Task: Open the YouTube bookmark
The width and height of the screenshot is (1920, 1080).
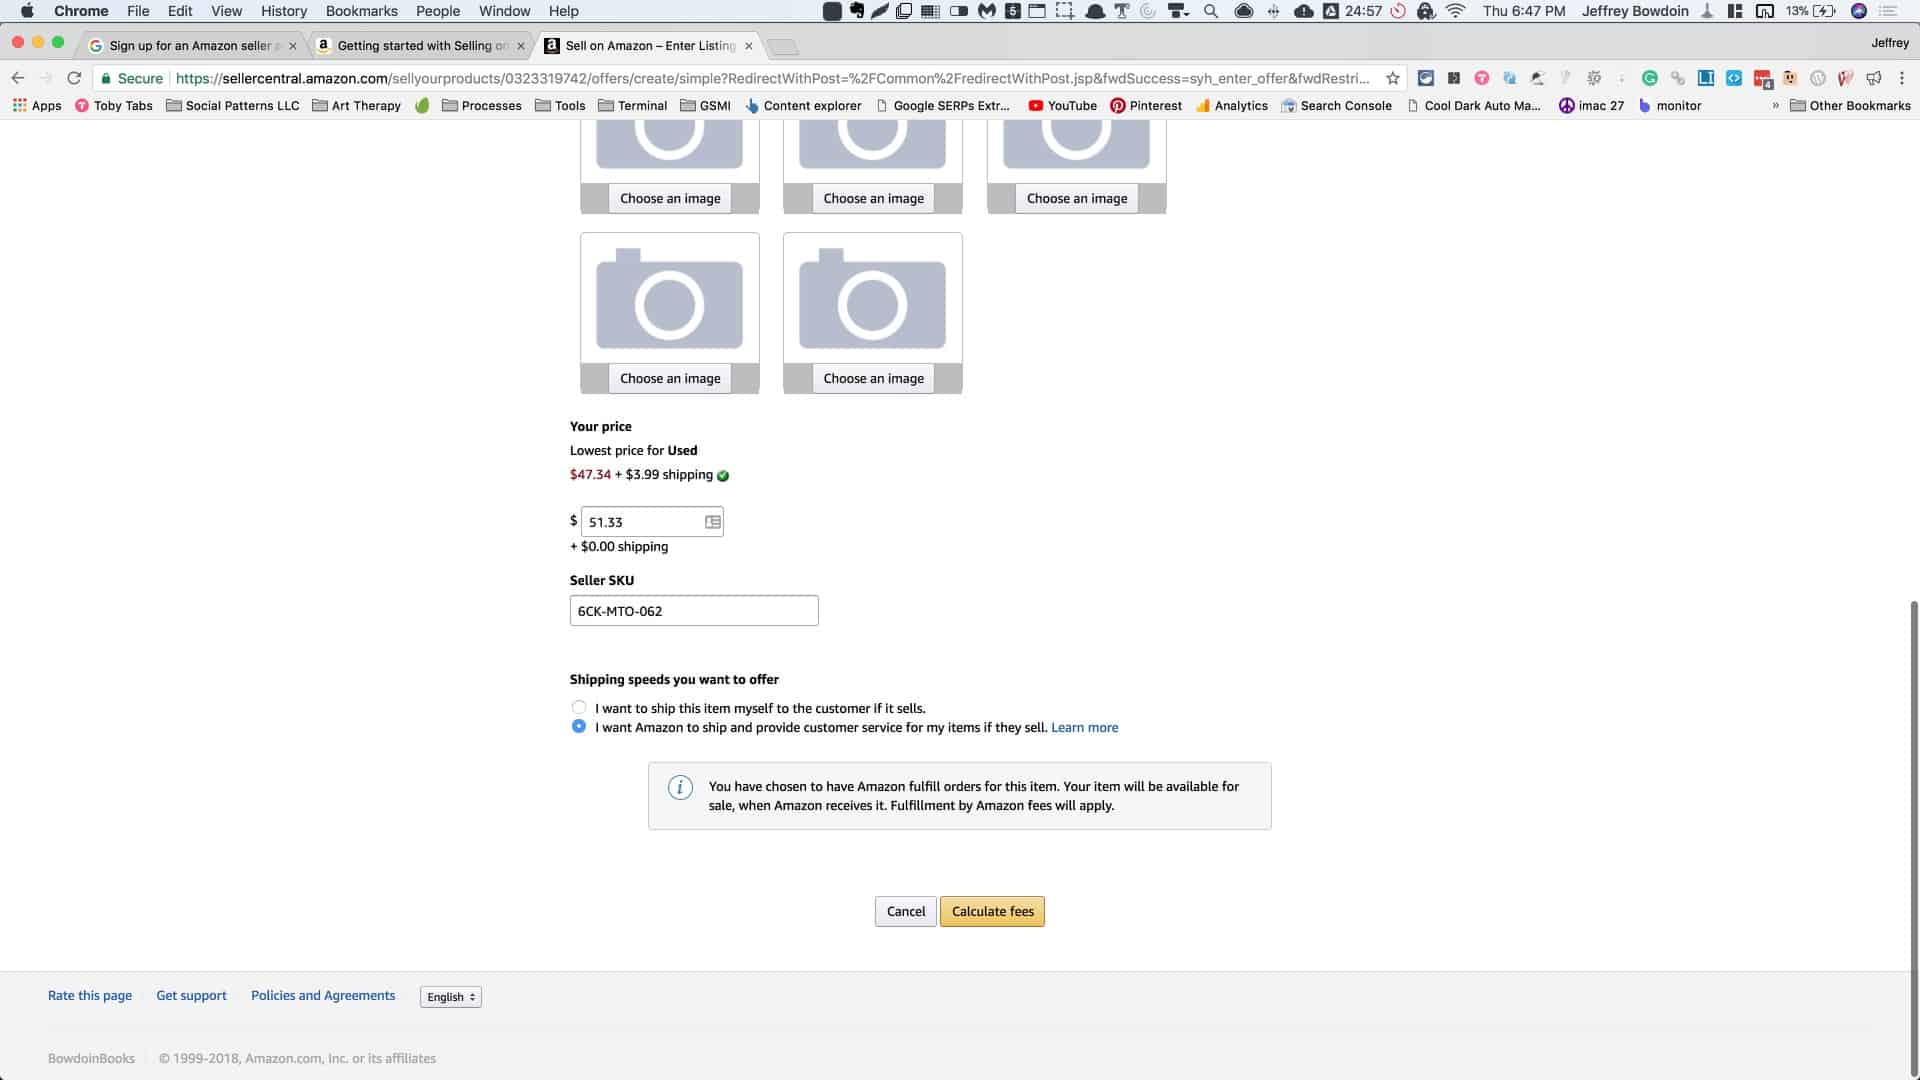Action: (1063, 105)
